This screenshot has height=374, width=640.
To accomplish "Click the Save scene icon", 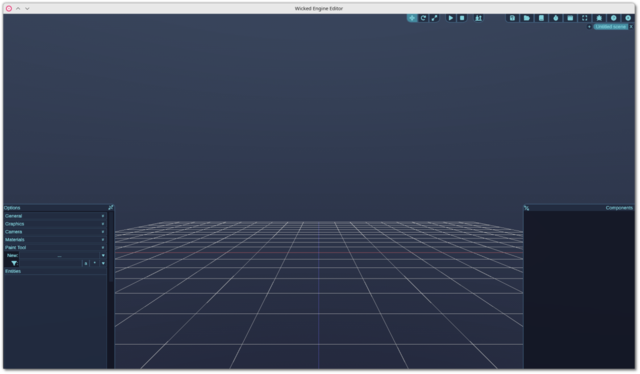I will point(512,18).
